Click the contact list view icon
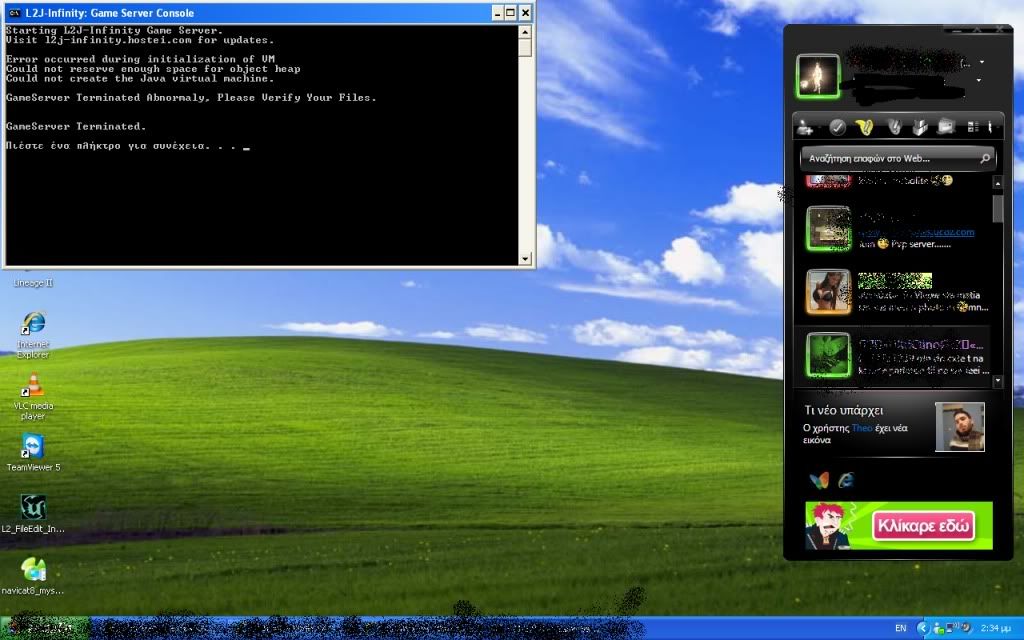This screenshot has width=1024, height=640. (x=972, y=127)
